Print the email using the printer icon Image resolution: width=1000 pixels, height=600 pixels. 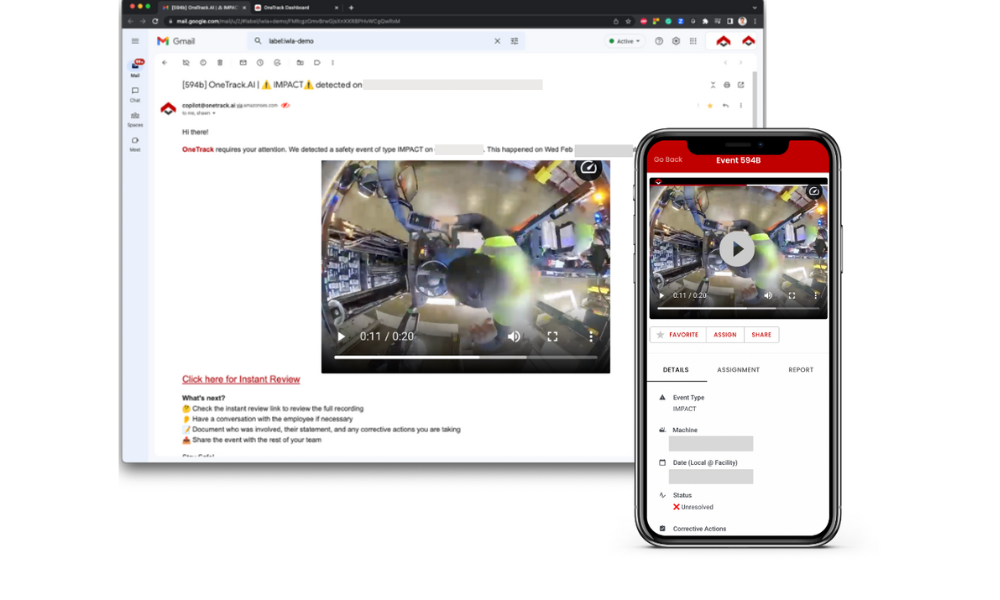pos(727,85)
